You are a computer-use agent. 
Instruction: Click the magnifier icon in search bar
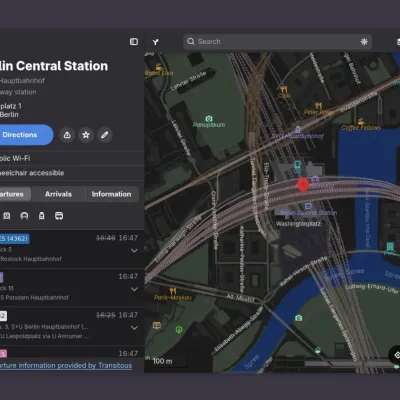tap(191, 41)
